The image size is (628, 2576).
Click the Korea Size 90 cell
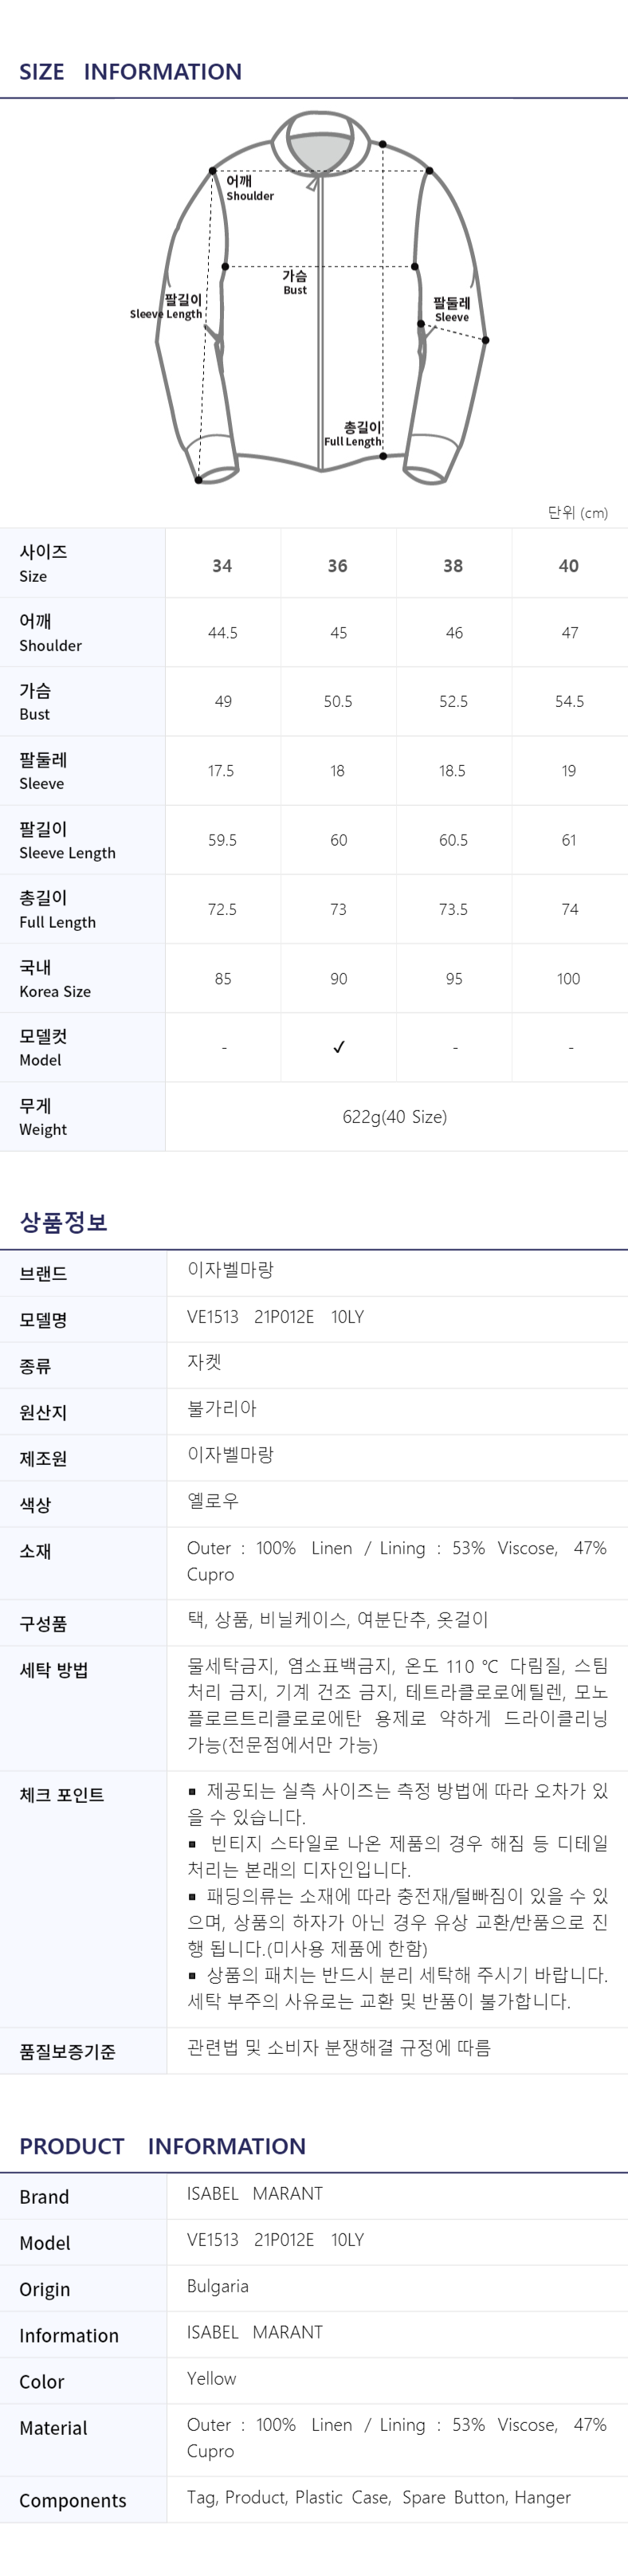click(x=339, y=979)
